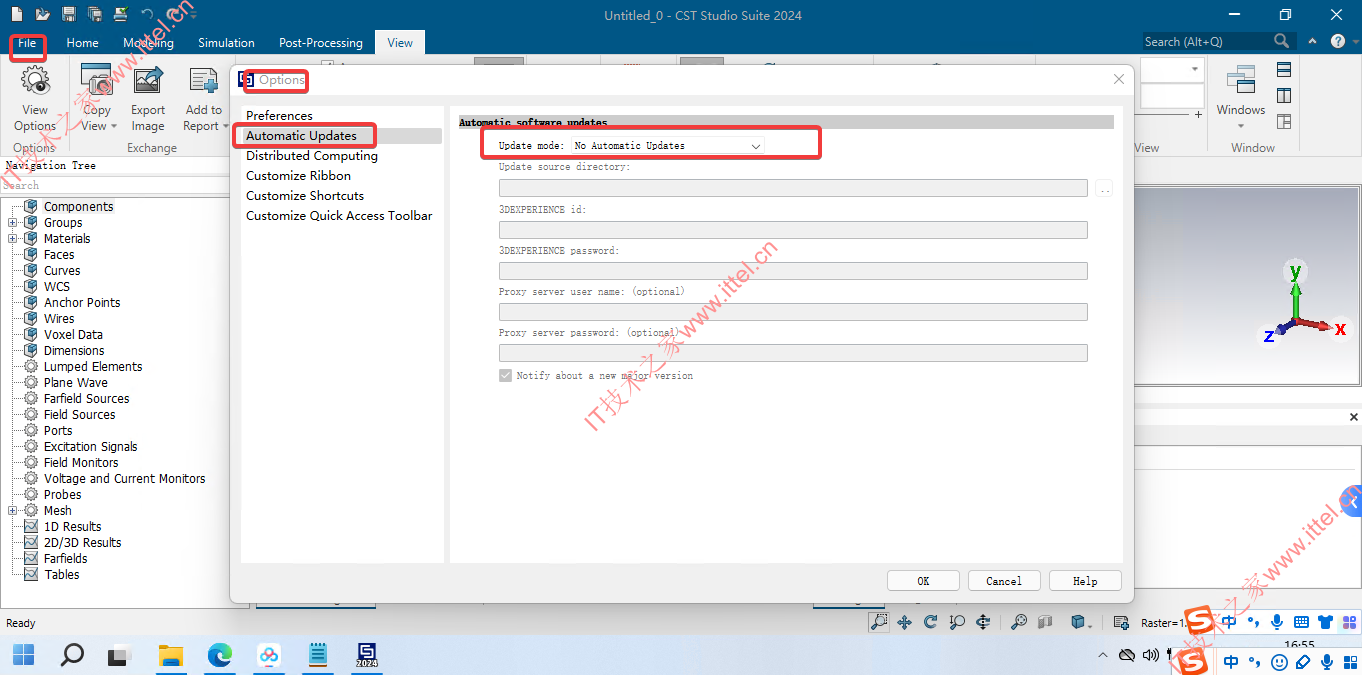Click the Rotate View Plane icon in status bar
This screenshot has width=1362, height=675.
click(983, 622)
